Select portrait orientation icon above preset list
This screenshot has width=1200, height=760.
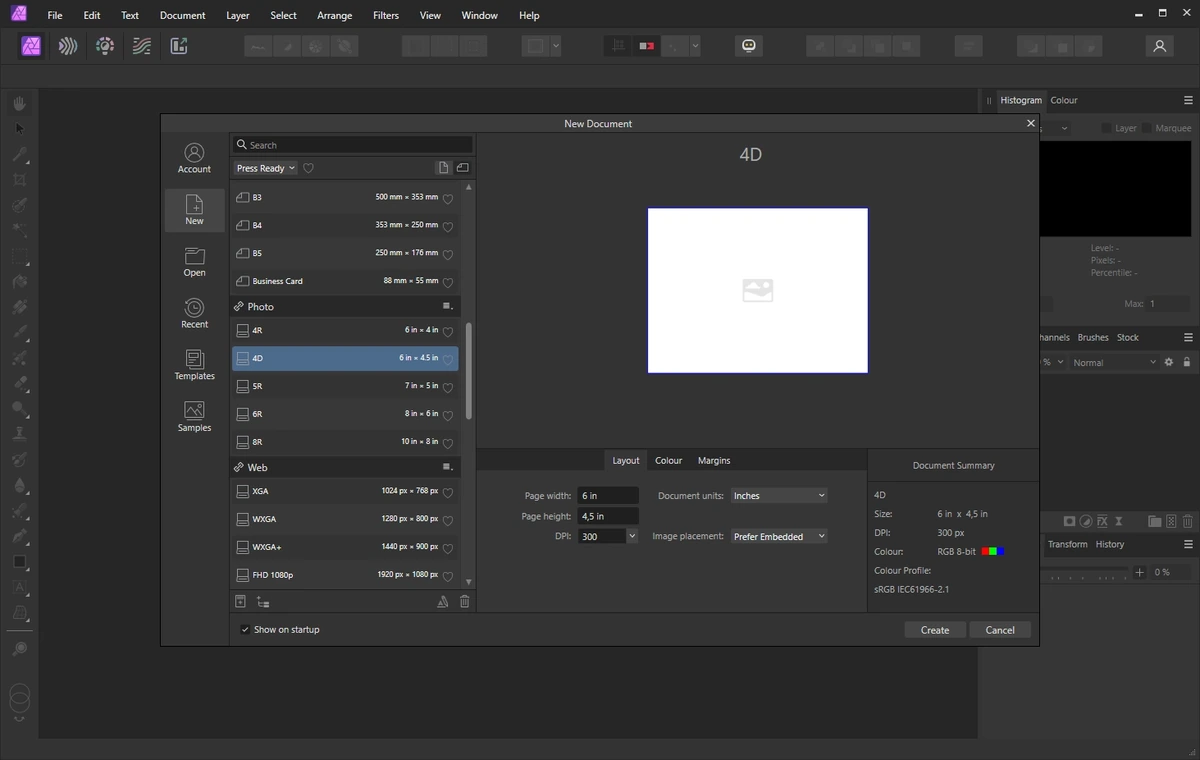(x=443, y=168)
